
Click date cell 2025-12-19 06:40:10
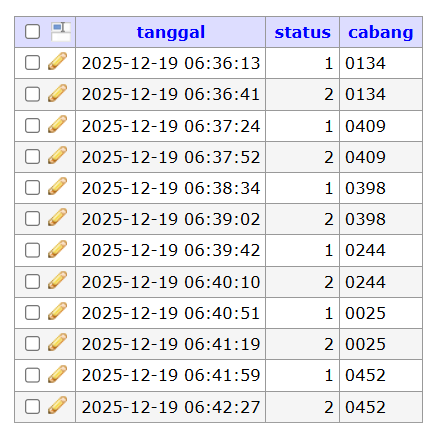[171, 282]
